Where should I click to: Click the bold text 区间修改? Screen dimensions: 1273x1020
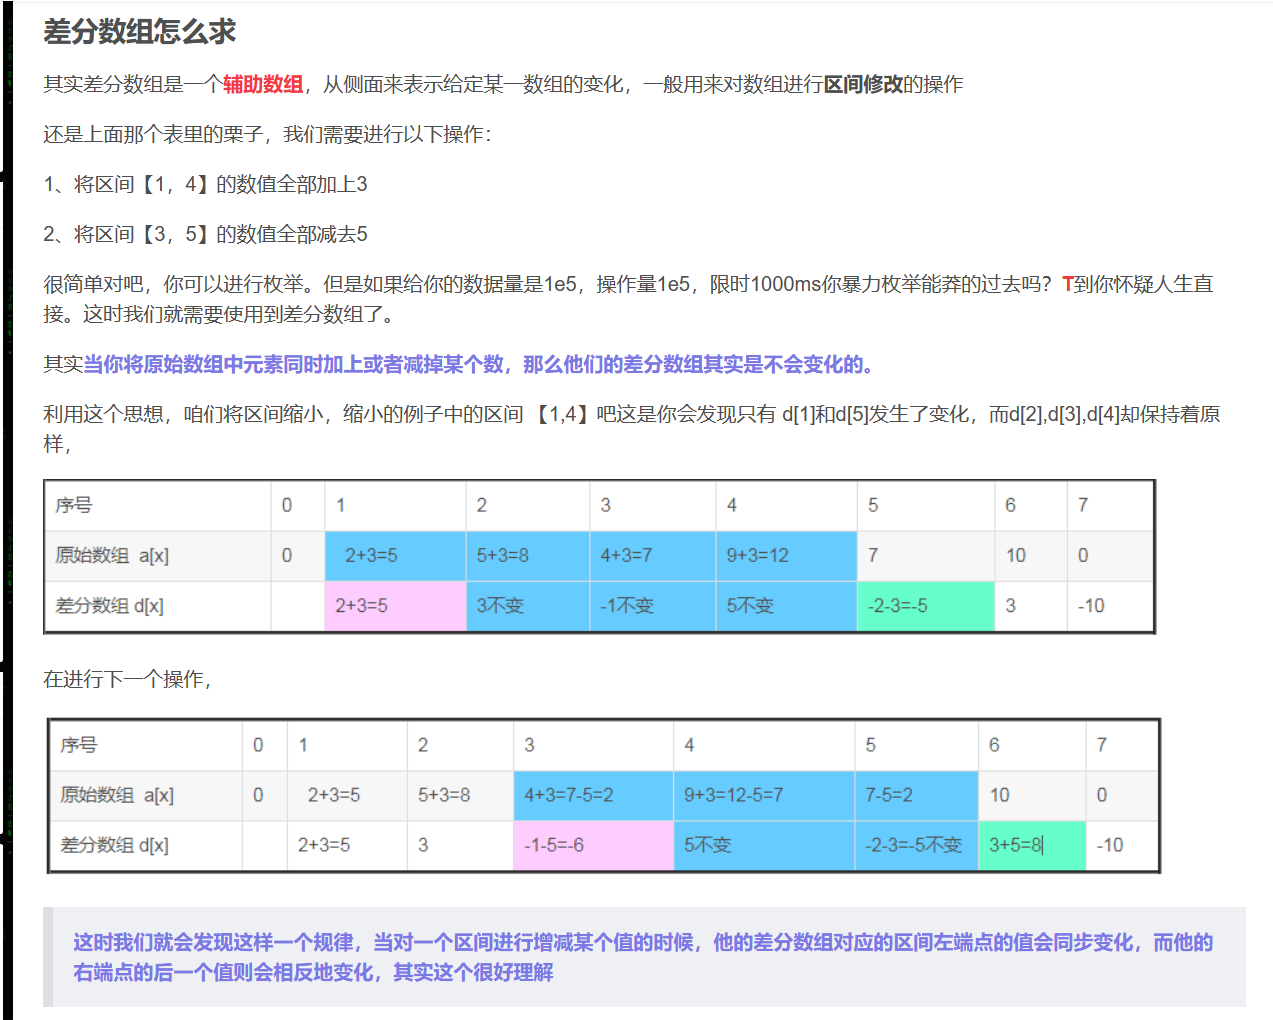862,85
